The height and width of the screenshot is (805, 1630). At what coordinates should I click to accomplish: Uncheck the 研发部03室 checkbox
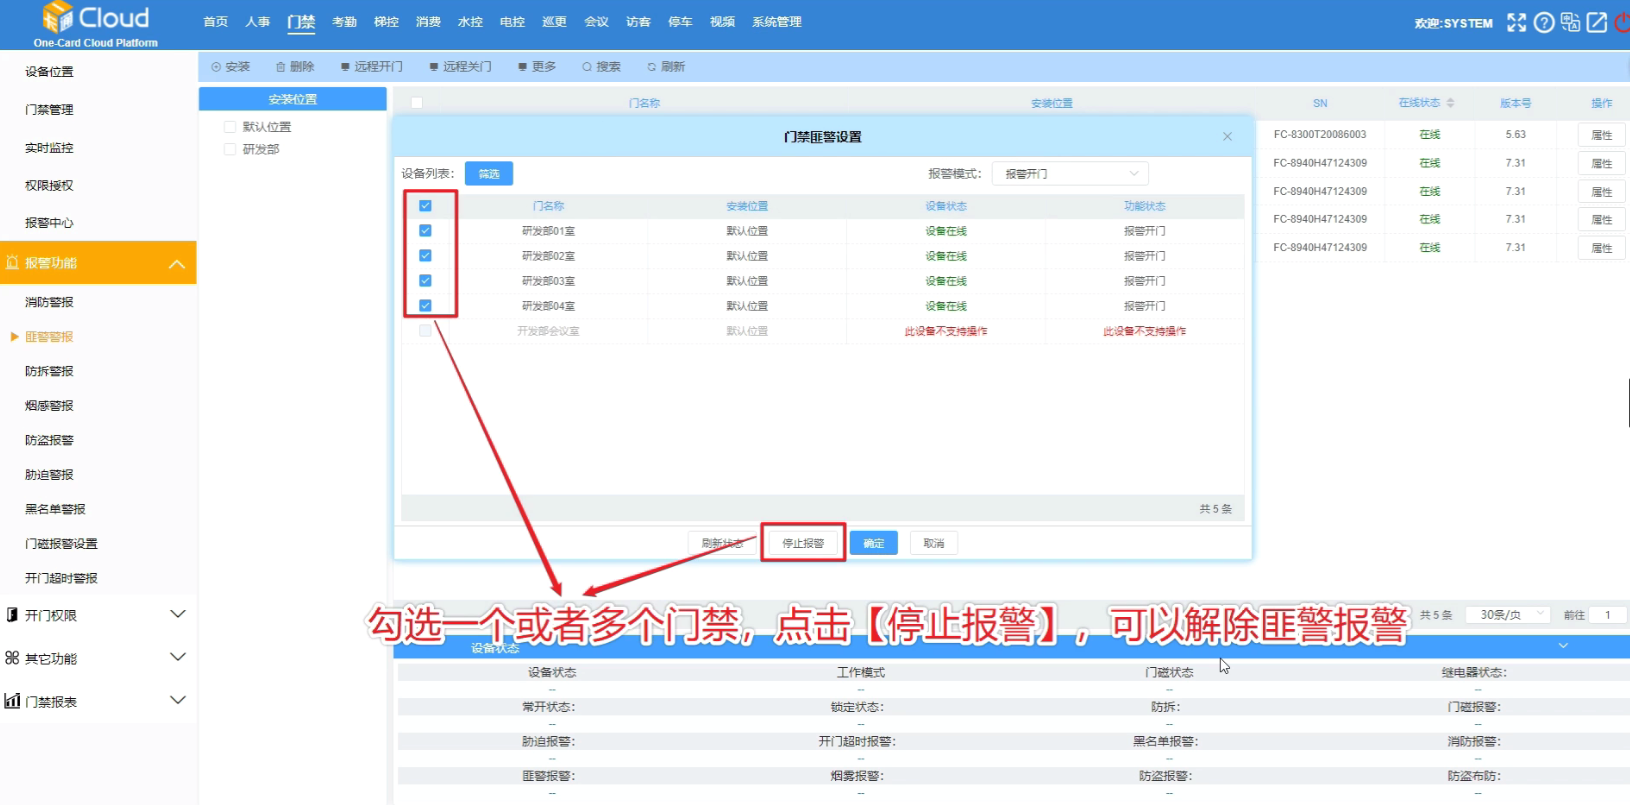pyautogui.click(x=425, y=281)
